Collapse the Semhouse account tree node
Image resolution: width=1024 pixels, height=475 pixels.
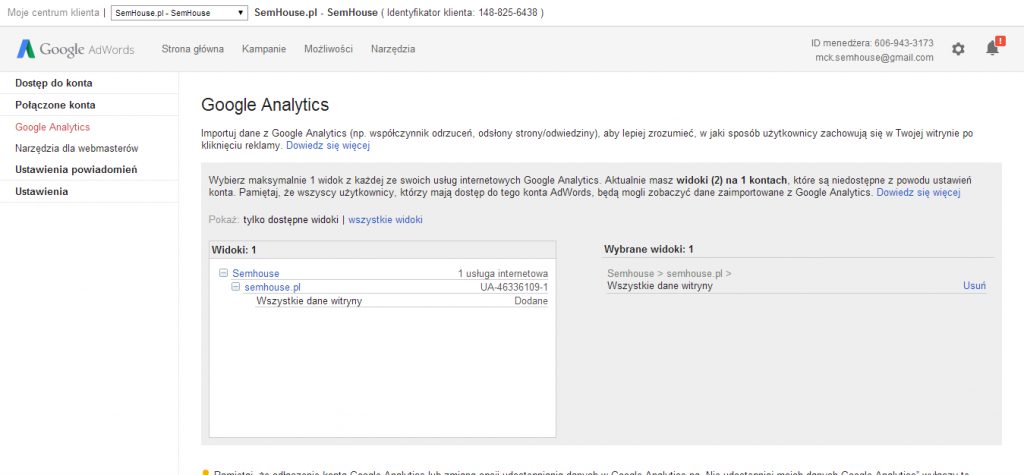223,273
